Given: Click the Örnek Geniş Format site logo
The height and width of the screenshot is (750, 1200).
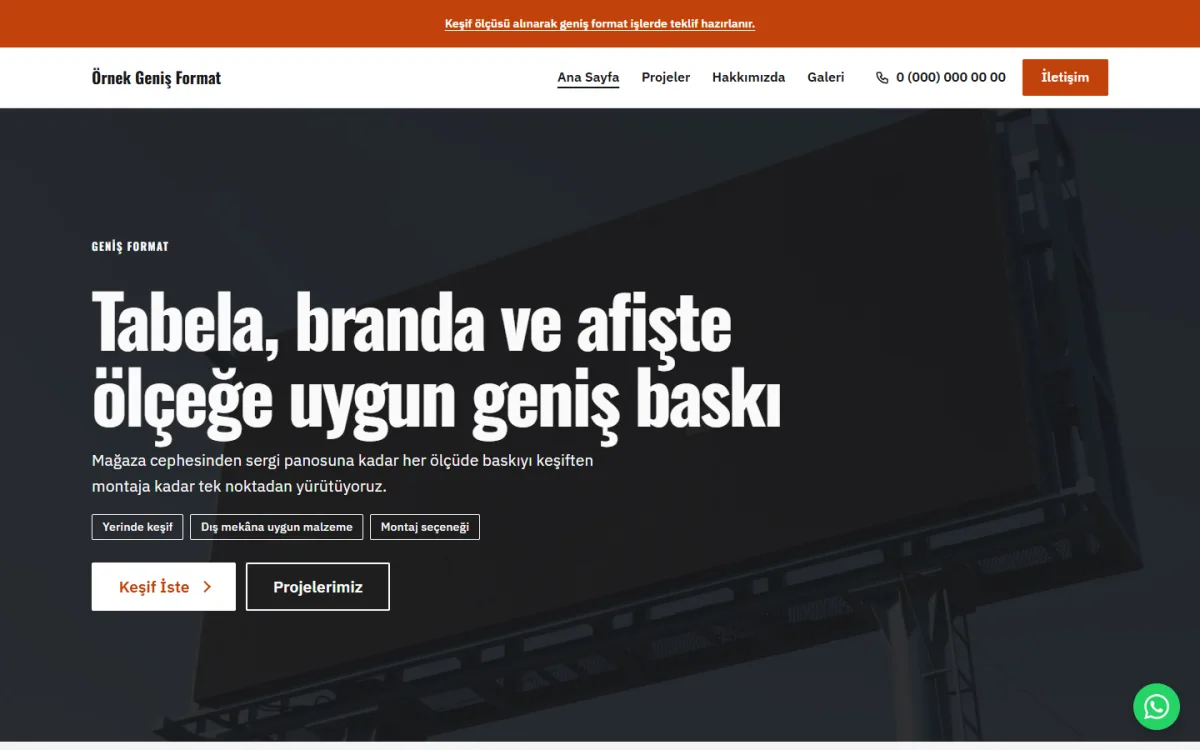Looking at the screenshot, I should (x=156, y=77).
